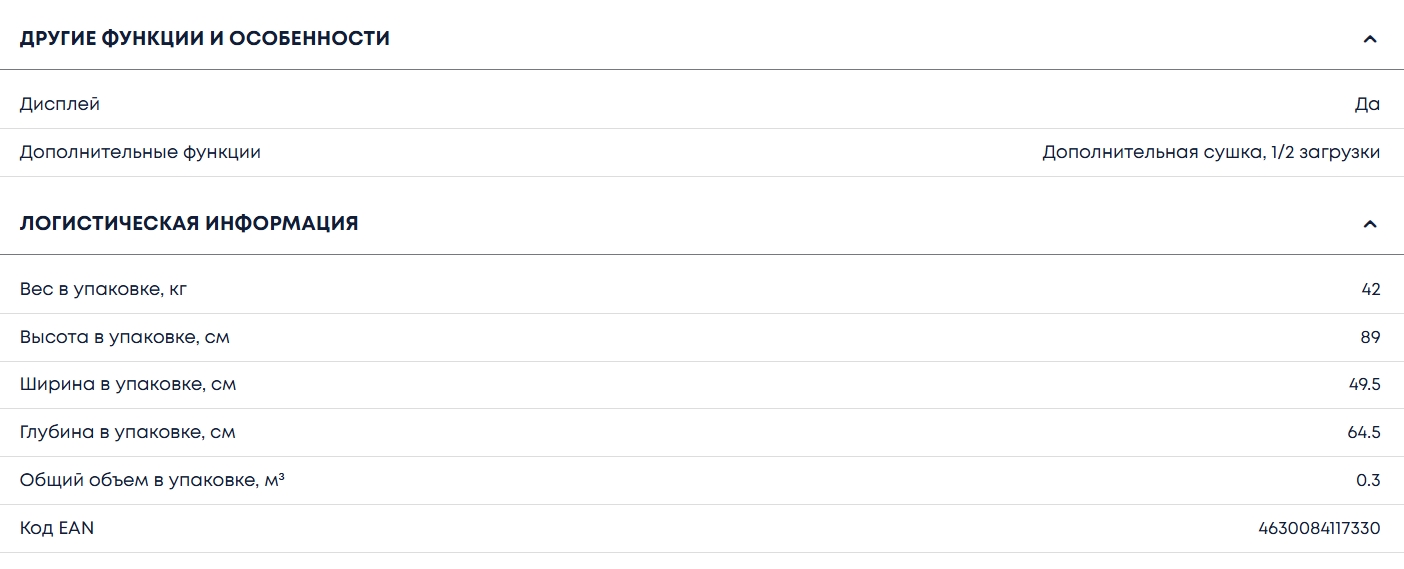Screen dimensions: 1404x569
Task: Click the 'Логистическая информация' section heading
Action: [189, 224]
